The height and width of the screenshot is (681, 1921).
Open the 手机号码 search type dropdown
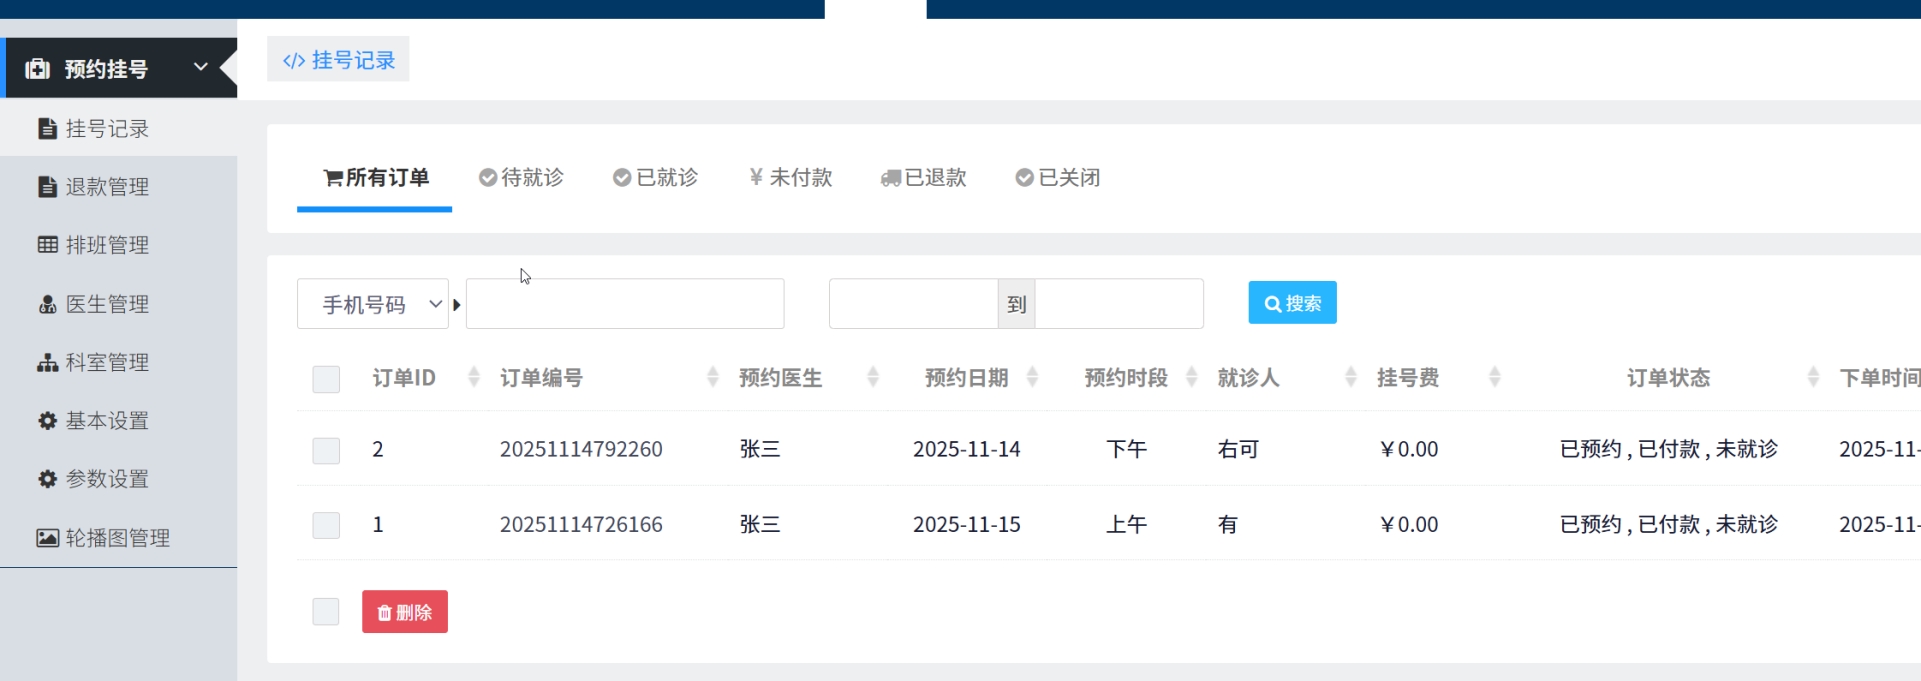(x=373, y=304)
